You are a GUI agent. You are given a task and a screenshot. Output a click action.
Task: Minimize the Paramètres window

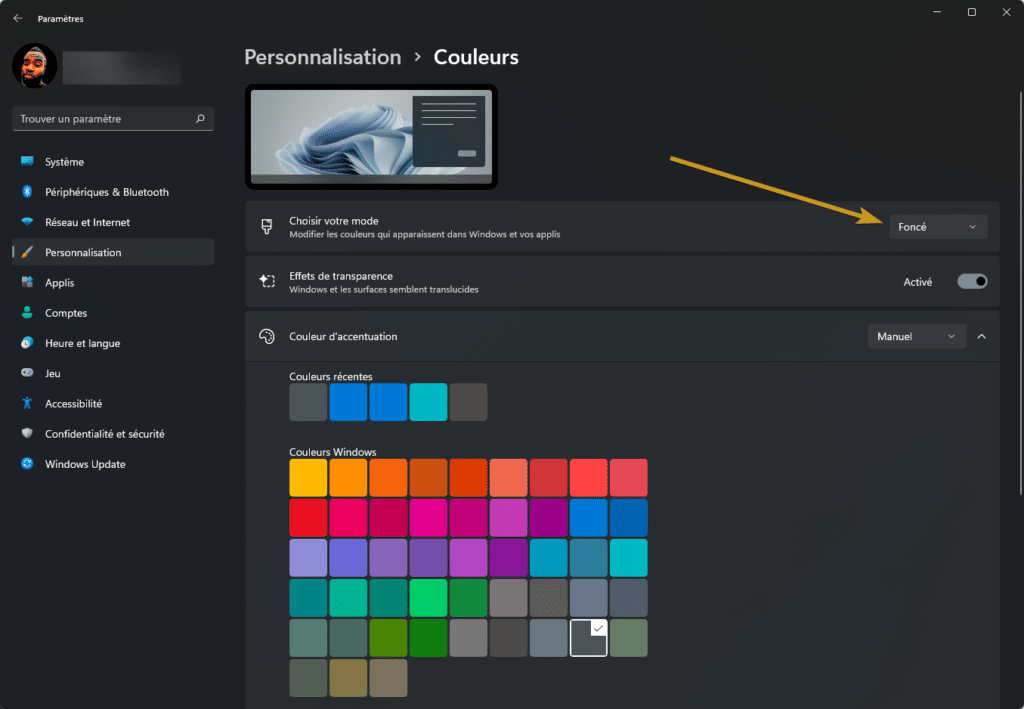tap(937, 12)
